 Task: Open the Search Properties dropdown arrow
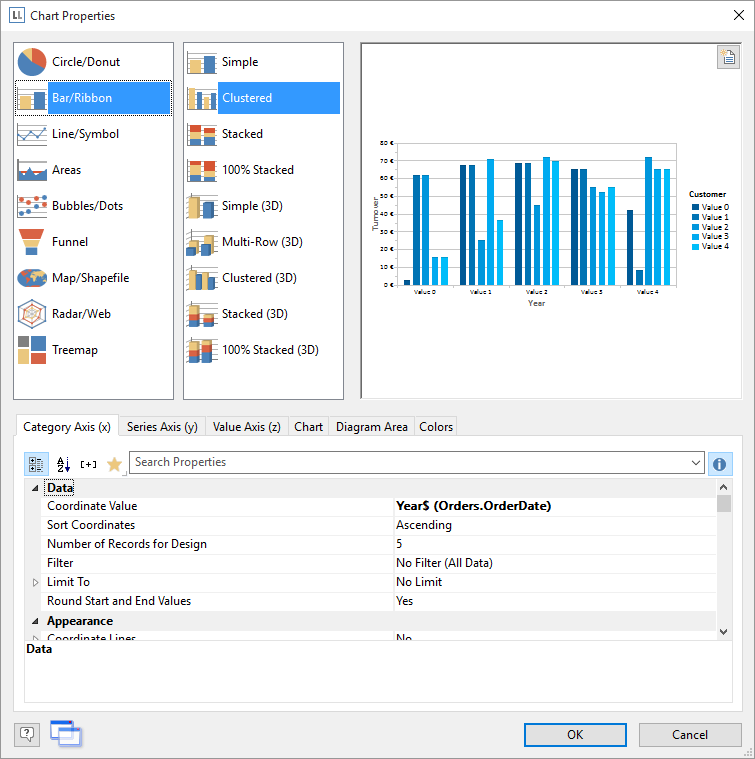pos(696,463)
